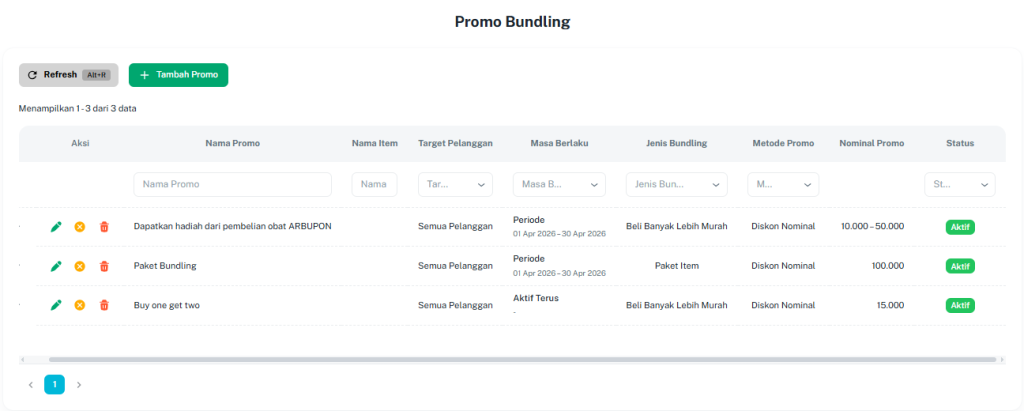Focus the Nama Promo filter field
Image resolution: width=1024 pixels, height=411 pixels.
(x=232, y=185)
